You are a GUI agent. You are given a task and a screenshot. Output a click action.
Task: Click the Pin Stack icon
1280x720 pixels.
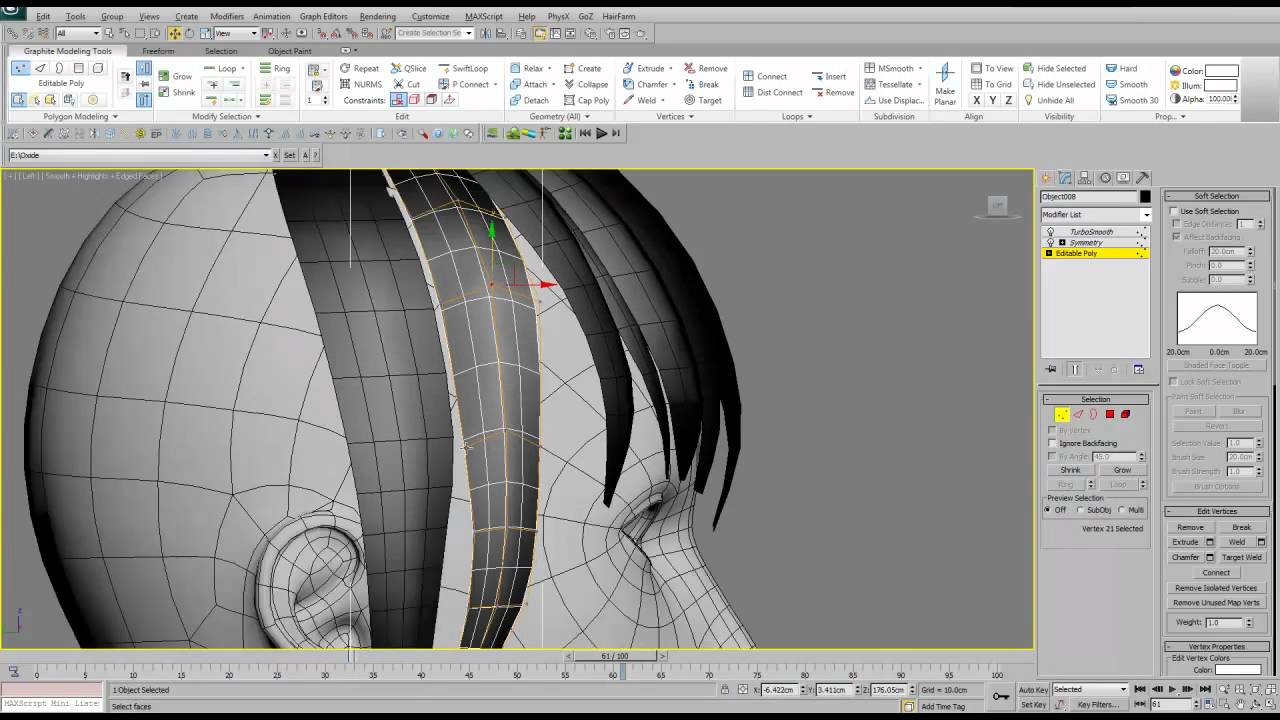1051,369
